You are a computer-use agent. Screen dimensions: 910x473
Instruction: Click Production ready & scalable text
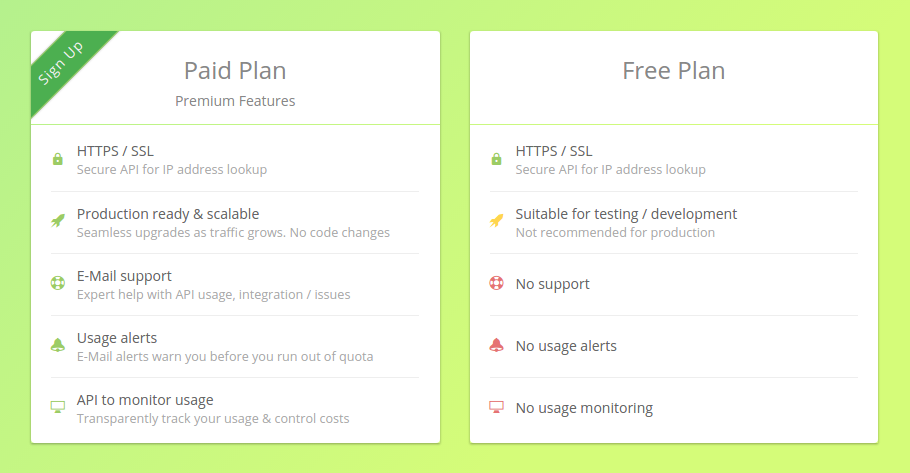click(x=168, y=214)
